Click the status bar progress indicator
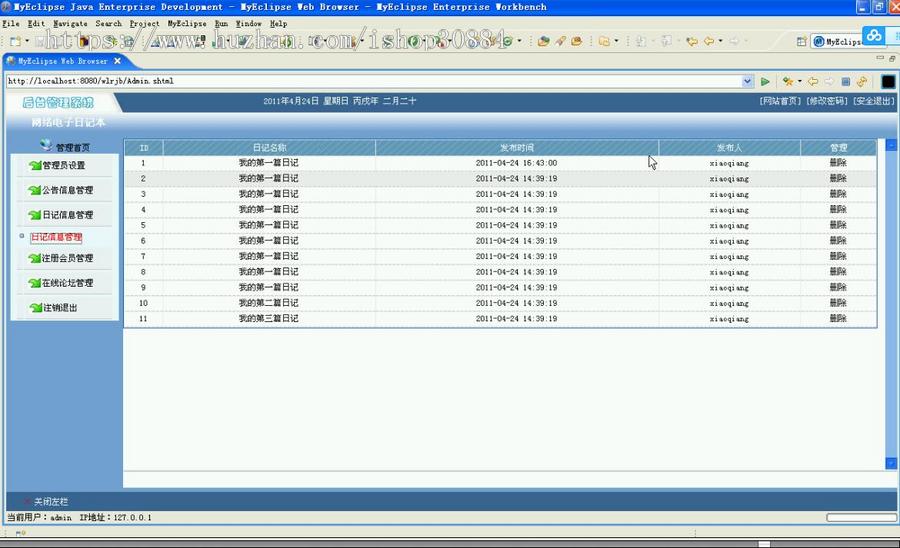This screenshot has width=900, height=548. (x=860, y=518)
